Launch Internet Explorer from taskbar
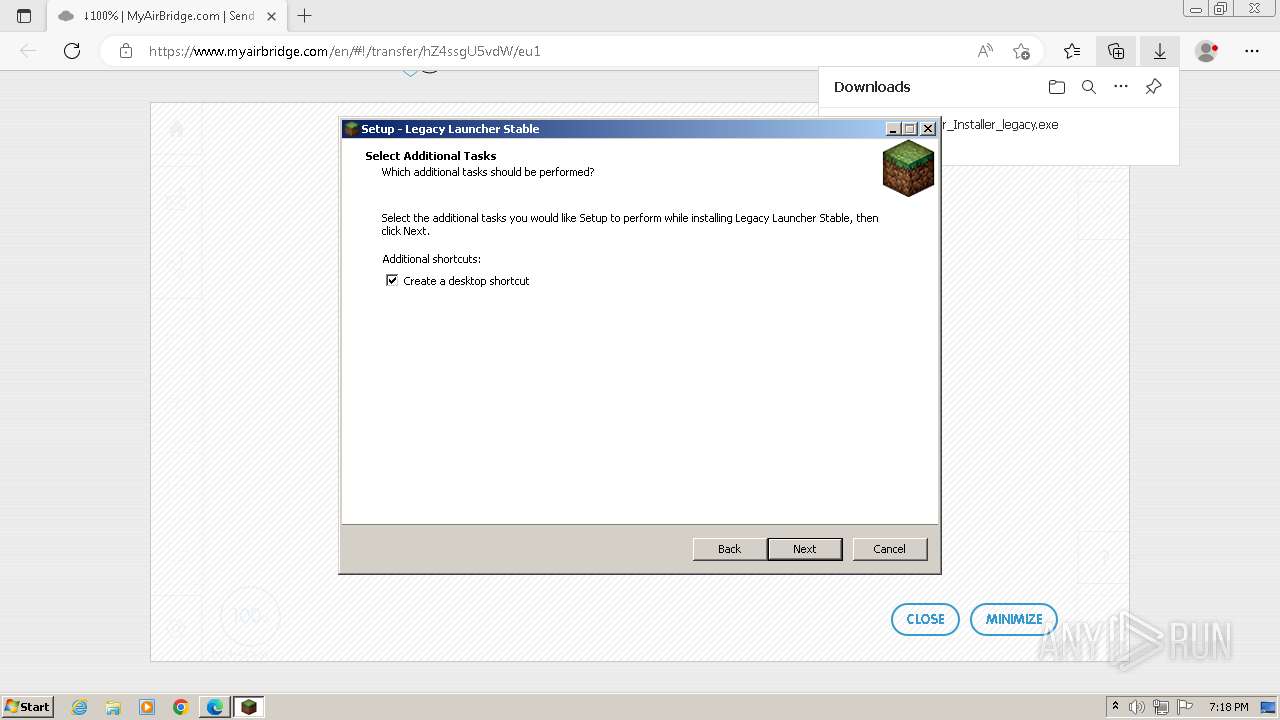The image size is (1280, 720). 80,707
